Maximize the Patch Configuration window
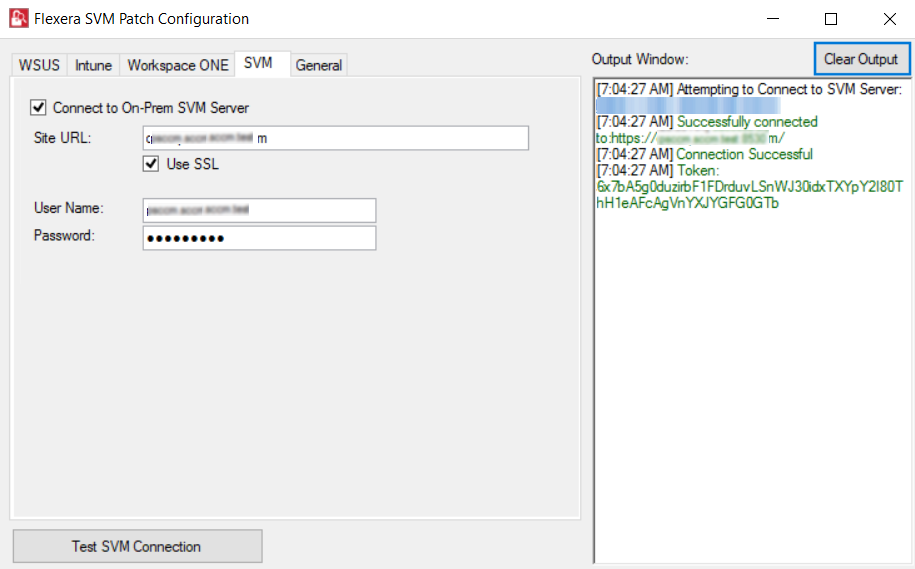This screenshot has width=915, height=569. 831,19
